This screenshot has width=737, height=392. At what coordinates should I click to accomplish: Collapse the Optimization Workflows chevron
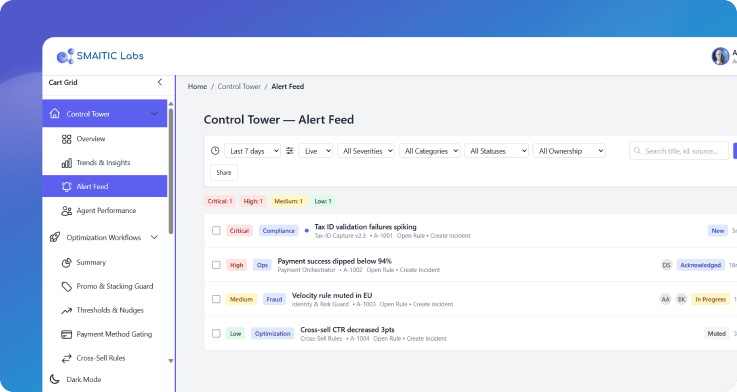pyautogui.click(x=154, y=237)
